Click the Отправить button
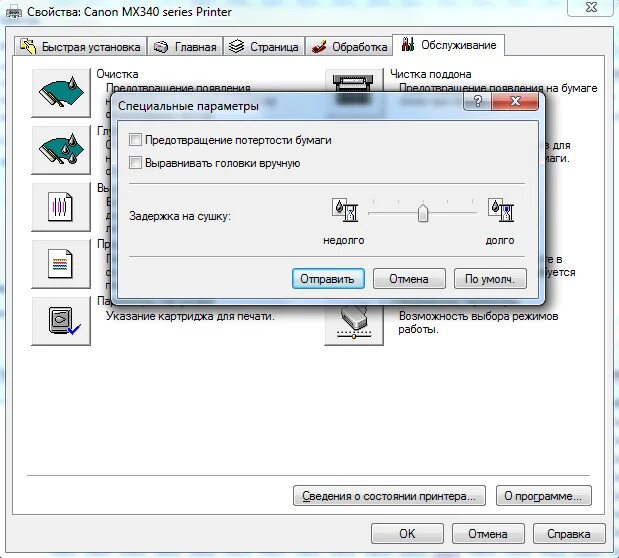The width and height of the screenshot is (619, 558). point(328,279)
